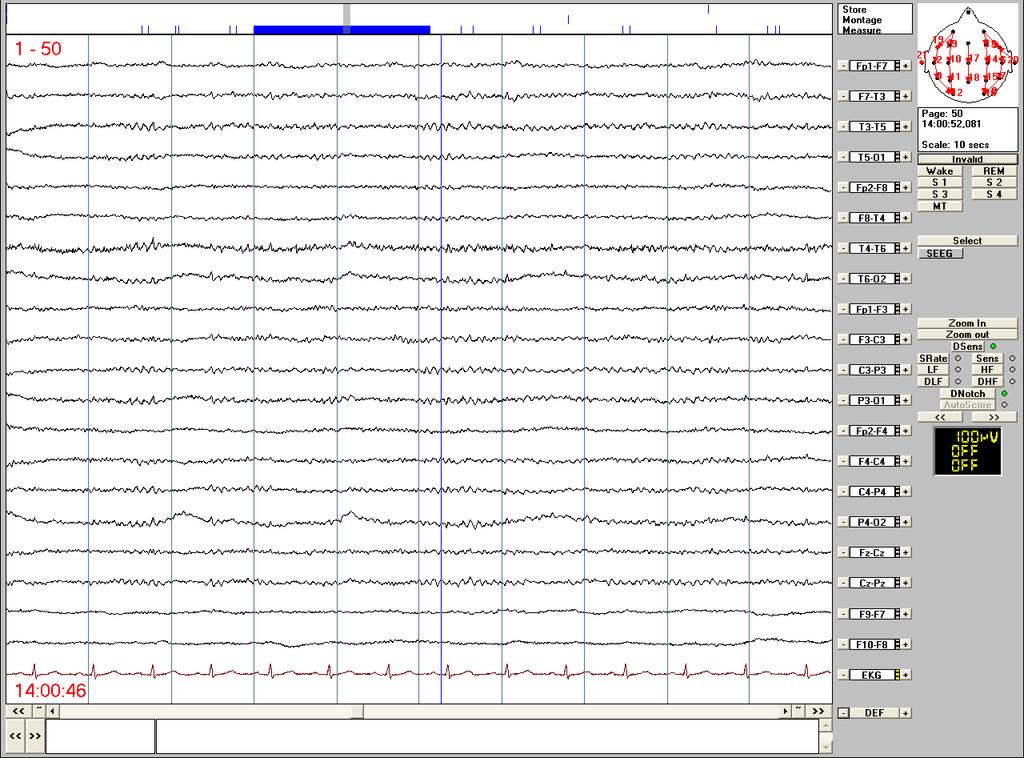Click the Zoom In button
1024x758 pixels.
967,323
